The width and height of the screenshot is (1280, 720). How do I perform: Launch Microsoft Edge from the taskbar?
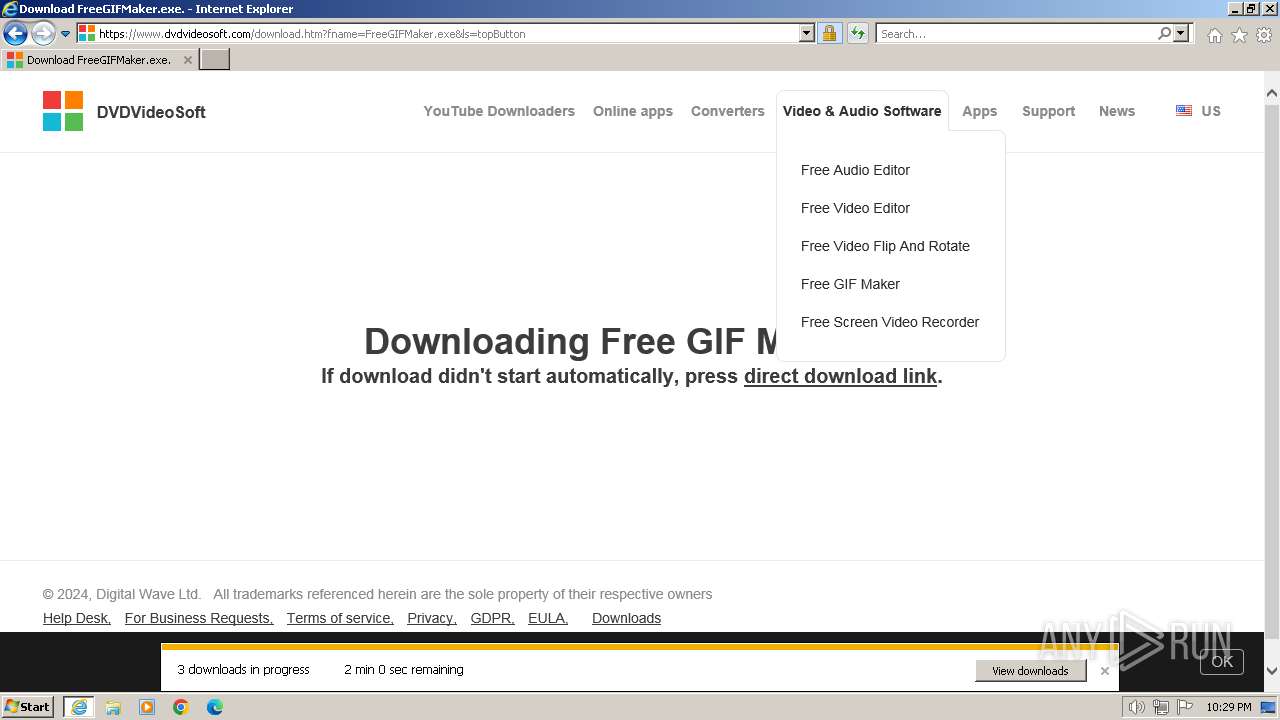click(x=215, y=707)
